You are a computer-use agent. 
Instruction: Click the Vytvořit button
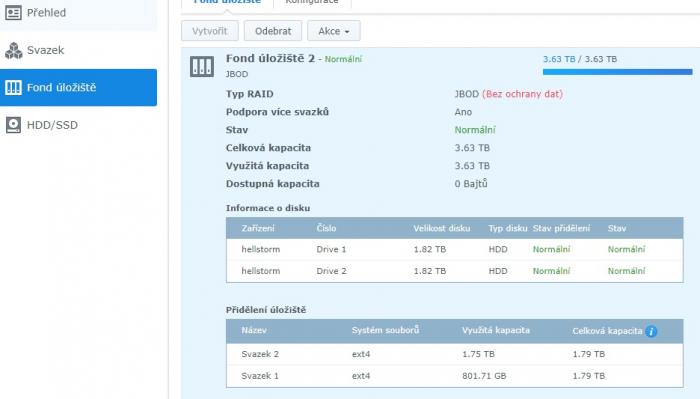point(210,31)
